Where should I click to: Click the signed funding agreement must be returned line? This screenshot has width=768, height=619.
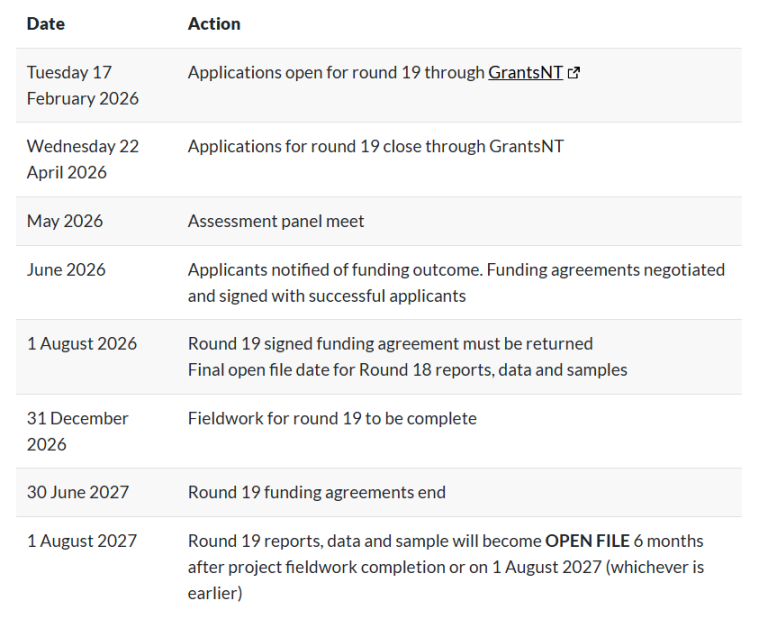390,344
